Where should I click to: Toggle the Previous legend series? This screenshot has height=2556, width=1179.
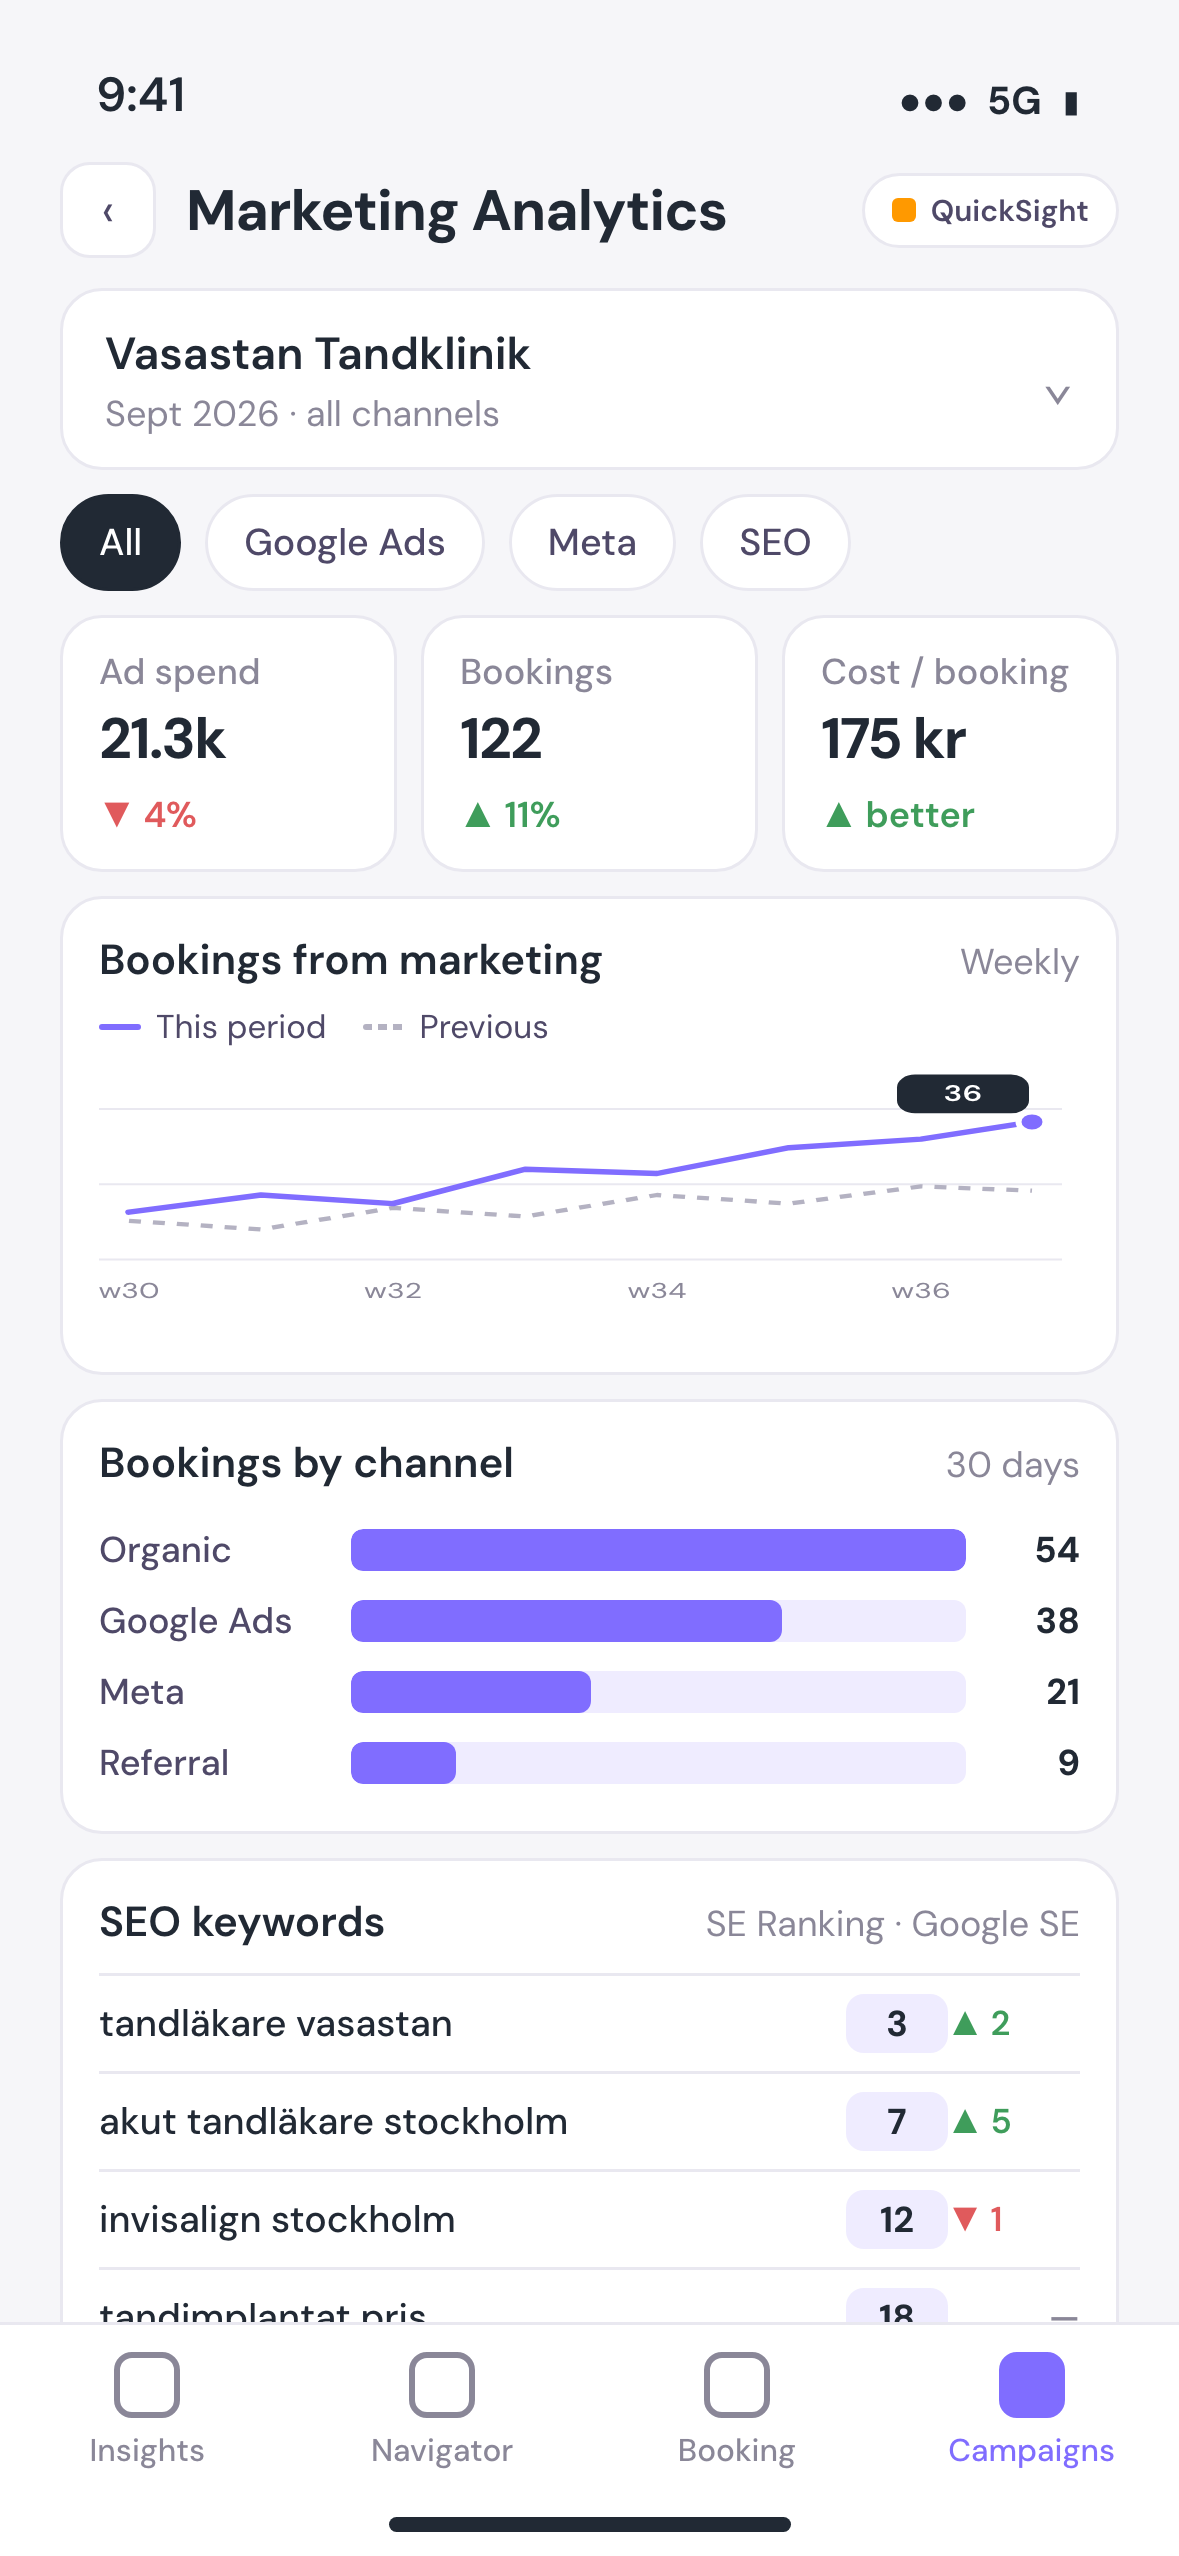coord(455,1027)
